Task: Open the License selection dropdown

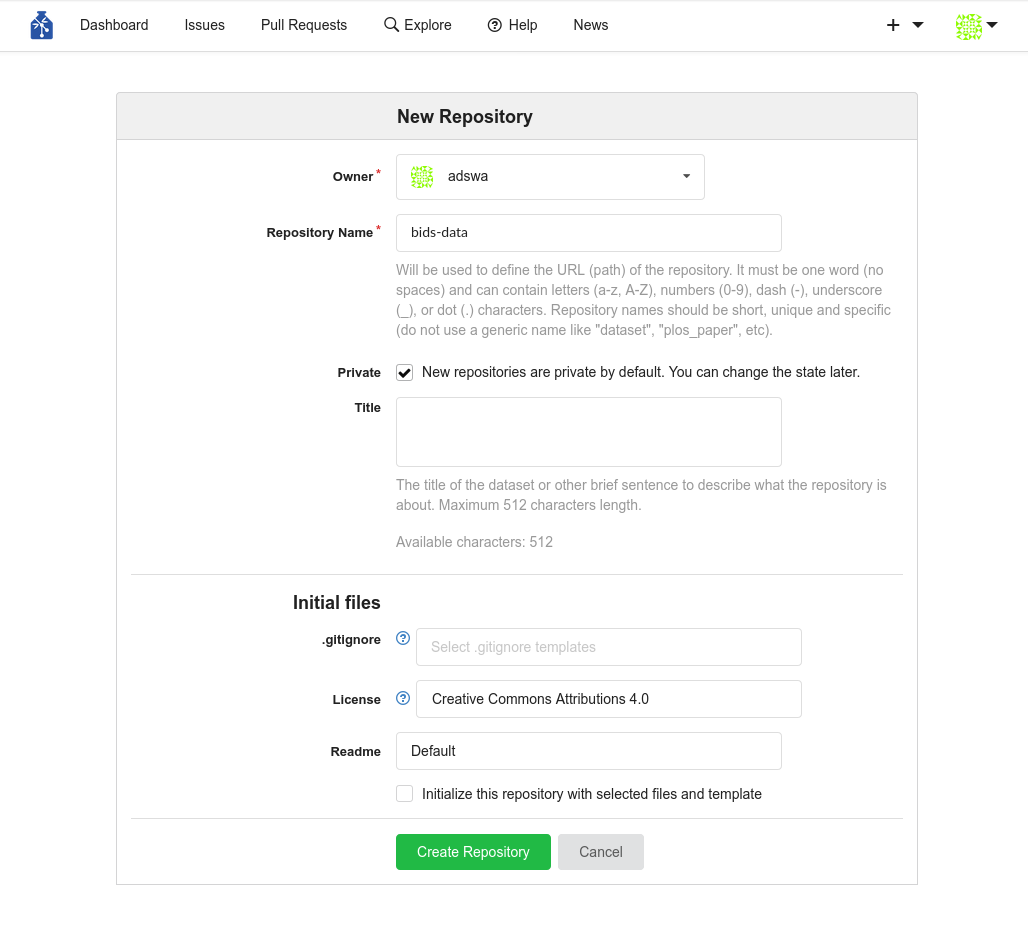Action: (x=608, y=699)
